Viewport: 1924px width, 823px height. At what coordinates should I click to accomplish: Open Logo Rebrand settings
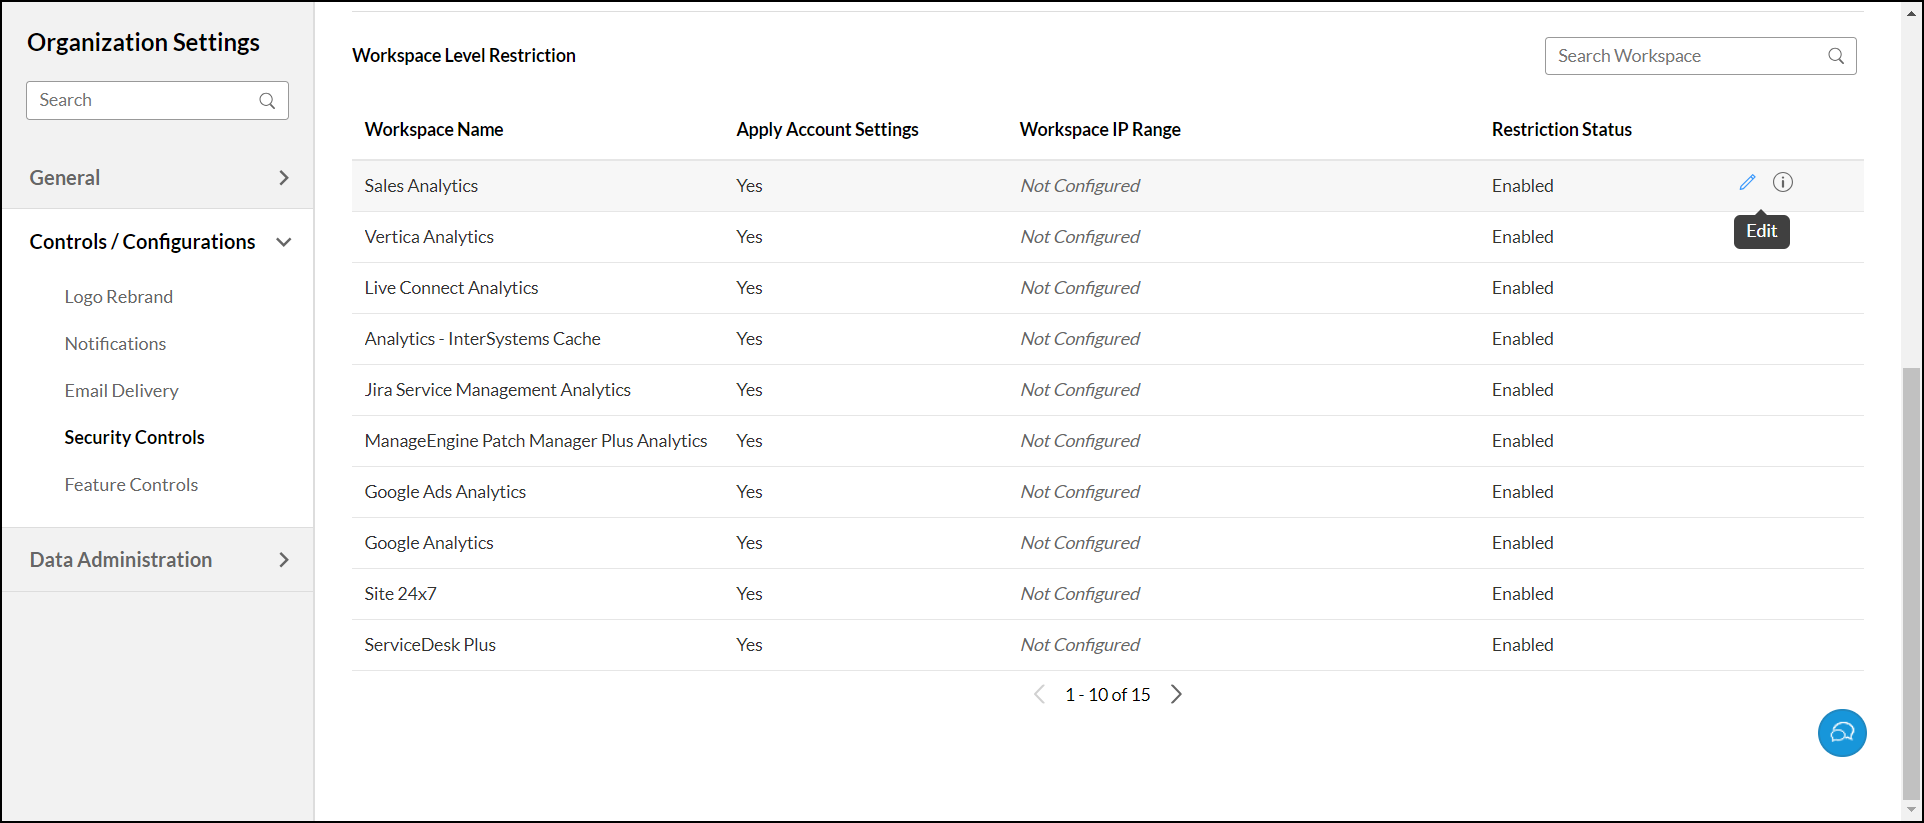click(119, 297)
